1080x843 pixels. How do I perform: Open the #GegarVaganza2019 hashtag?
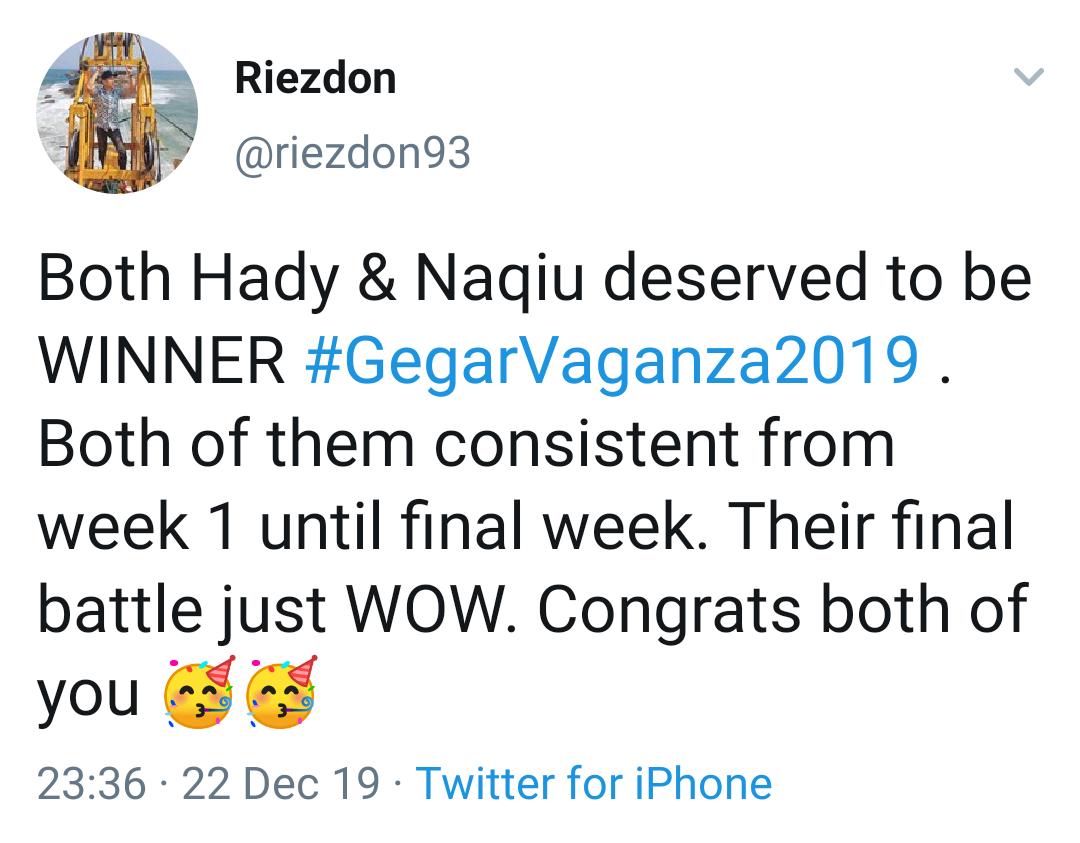[612, 360]
